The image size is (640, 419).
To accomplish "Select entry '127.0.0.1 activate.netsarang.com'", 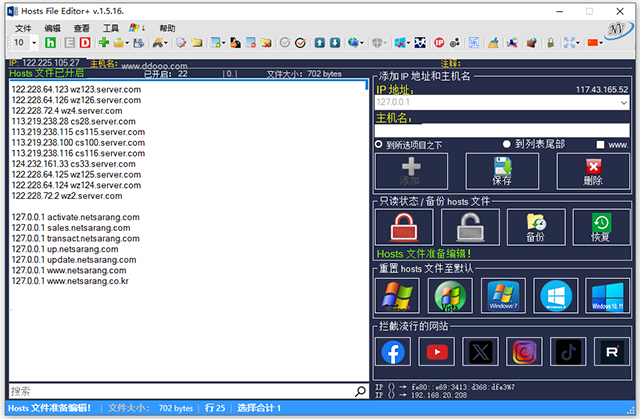I will (76, 217).
